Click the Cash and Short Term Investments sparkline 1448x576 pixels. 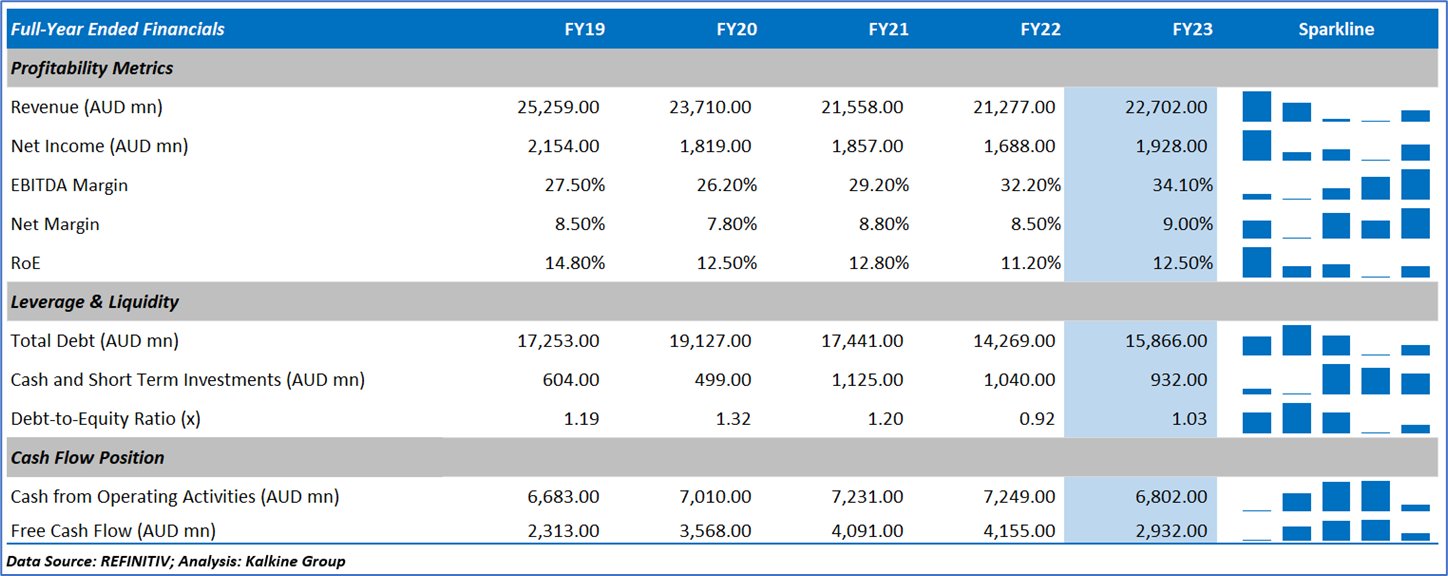click(1336, 380)
